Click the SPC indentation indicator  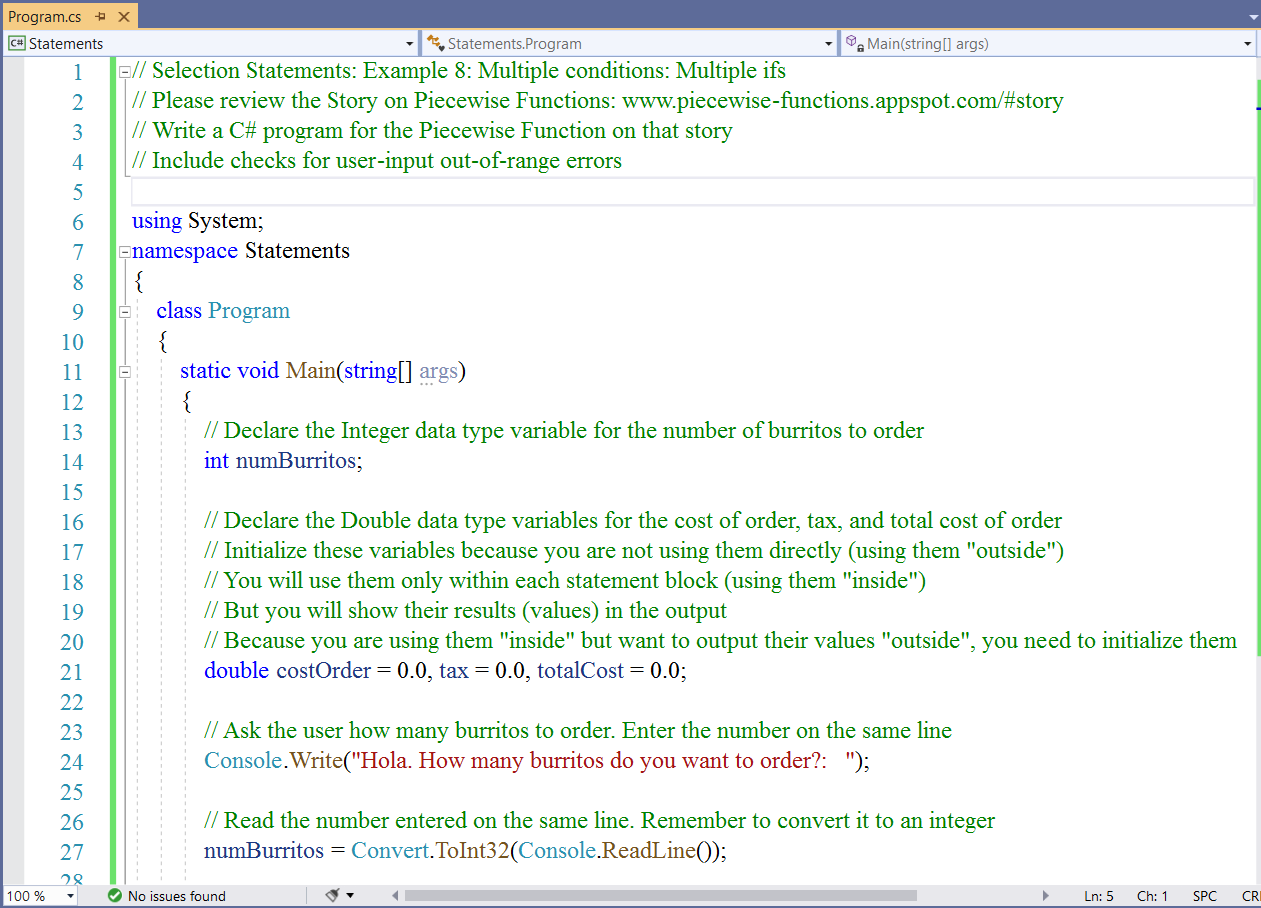pyautogui.click(x=1204, y=896)
